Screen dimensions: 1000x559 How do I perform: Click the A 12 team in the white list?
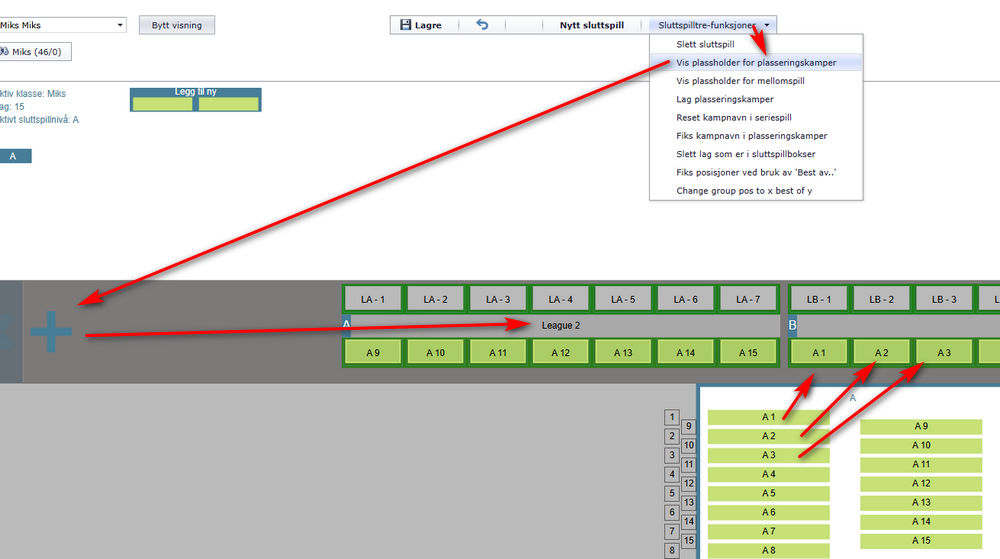[921, 484]
